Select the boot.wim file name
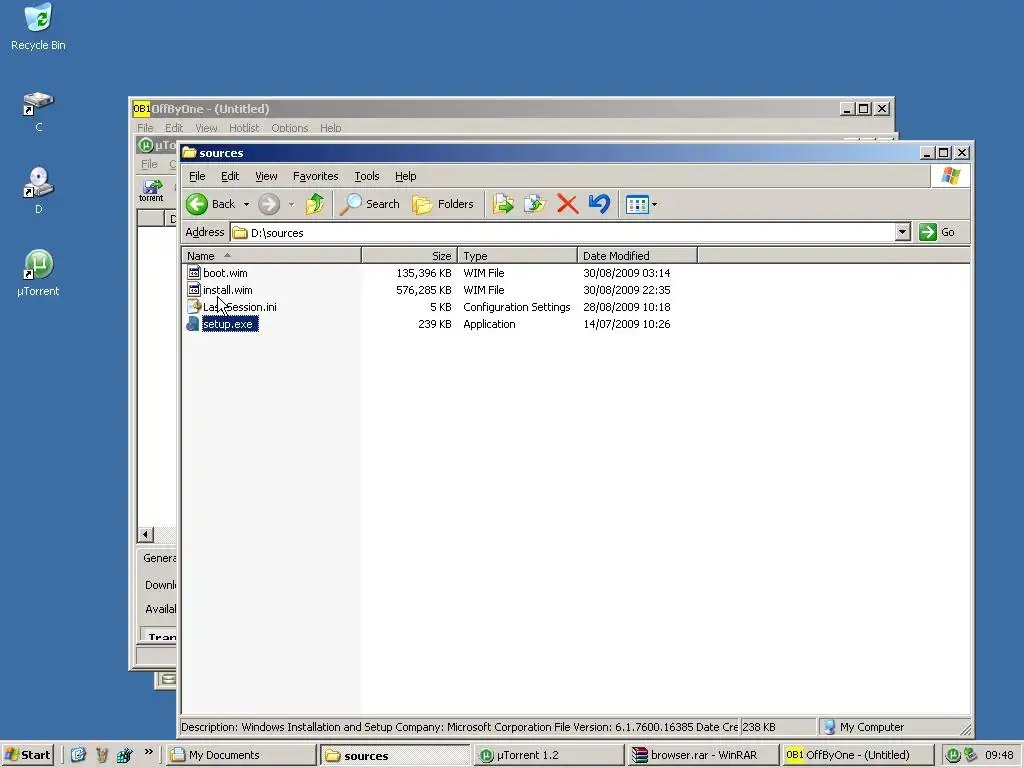1024x768 pixels. (x=225, y=273)
